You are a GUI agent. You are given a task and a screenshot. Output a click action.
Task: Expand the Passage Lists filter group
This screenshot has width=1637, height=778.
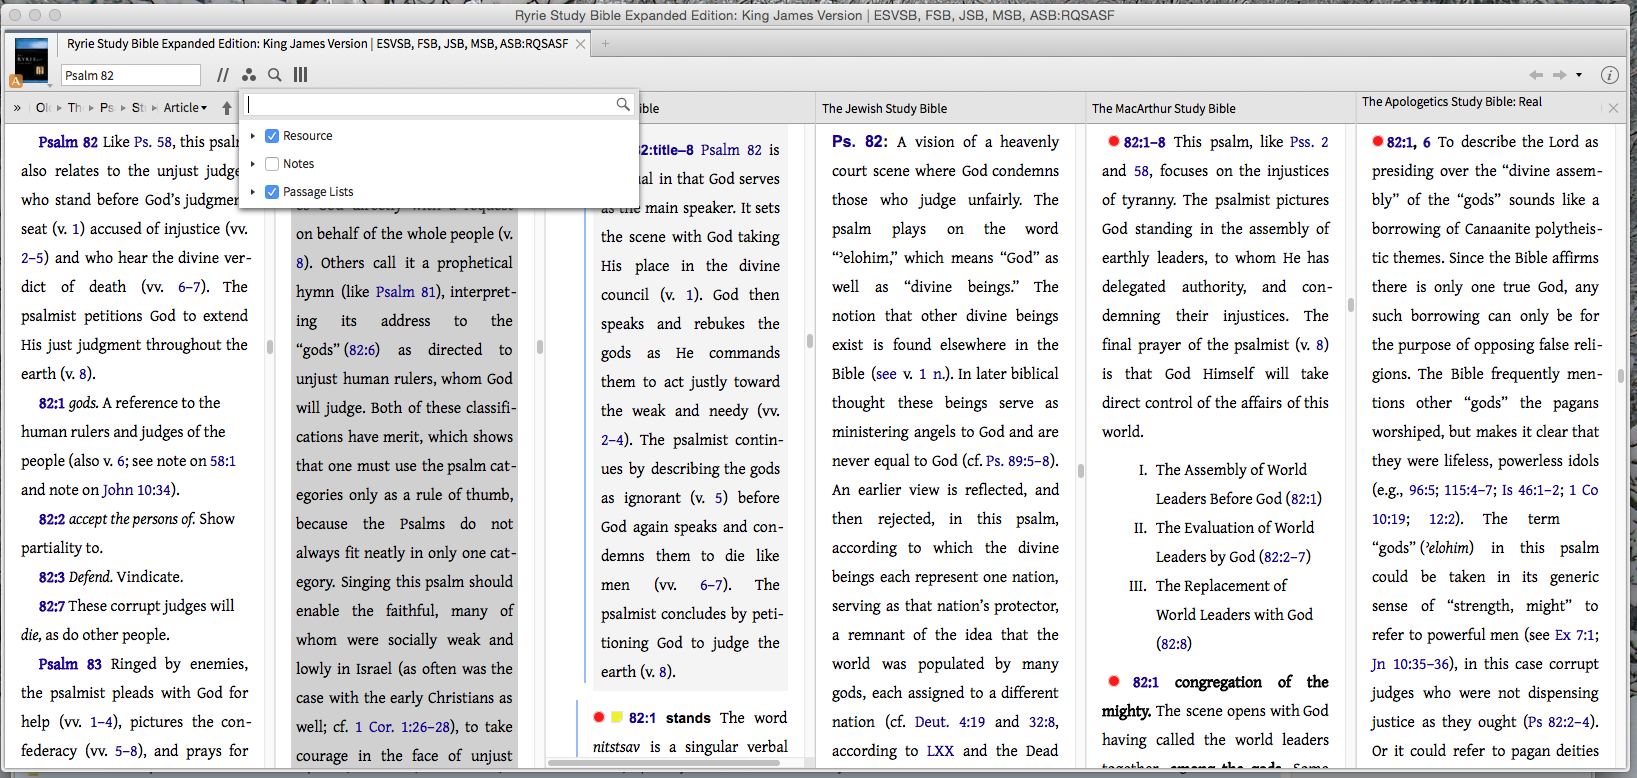pyautogui.click(x=253, y=192)
